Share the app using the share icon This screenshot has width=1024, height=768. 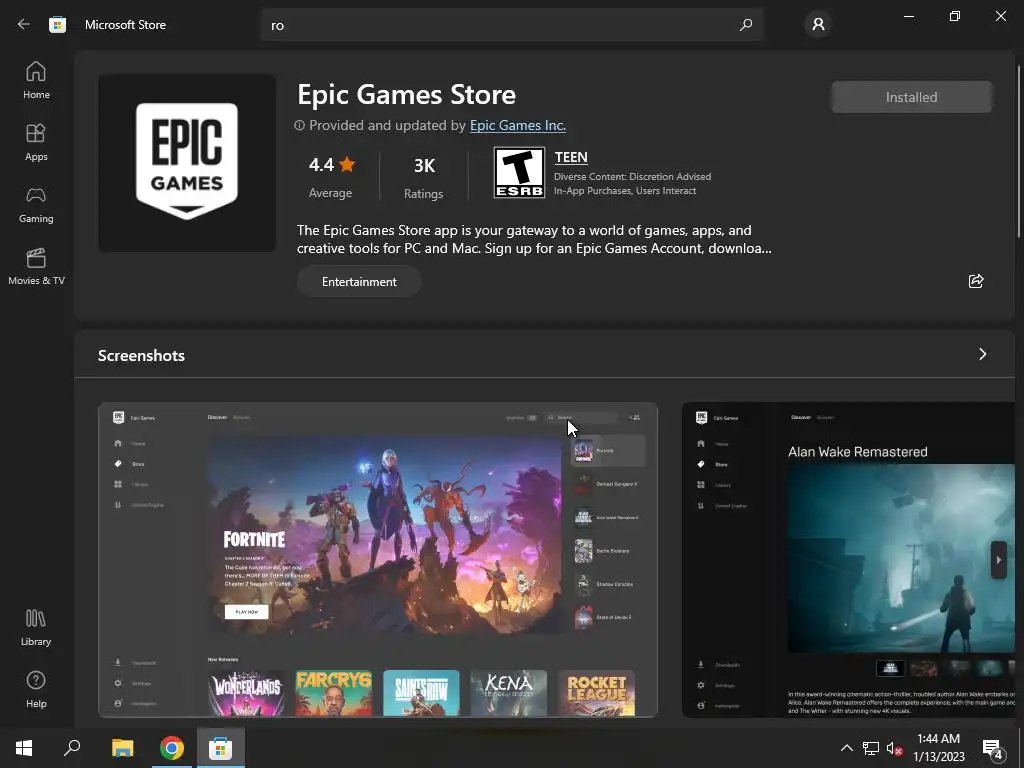976,281
